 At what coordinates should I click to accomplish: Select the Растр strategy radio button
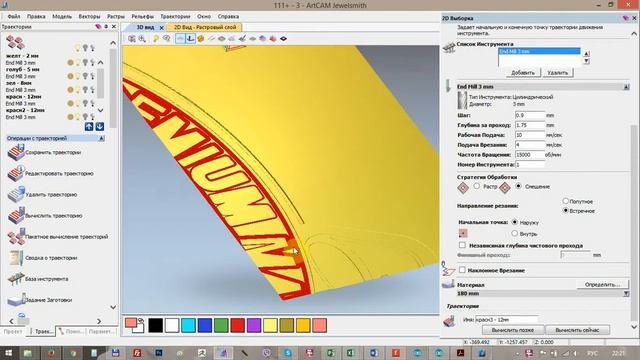pyautogui.click(x=477, y=186)
